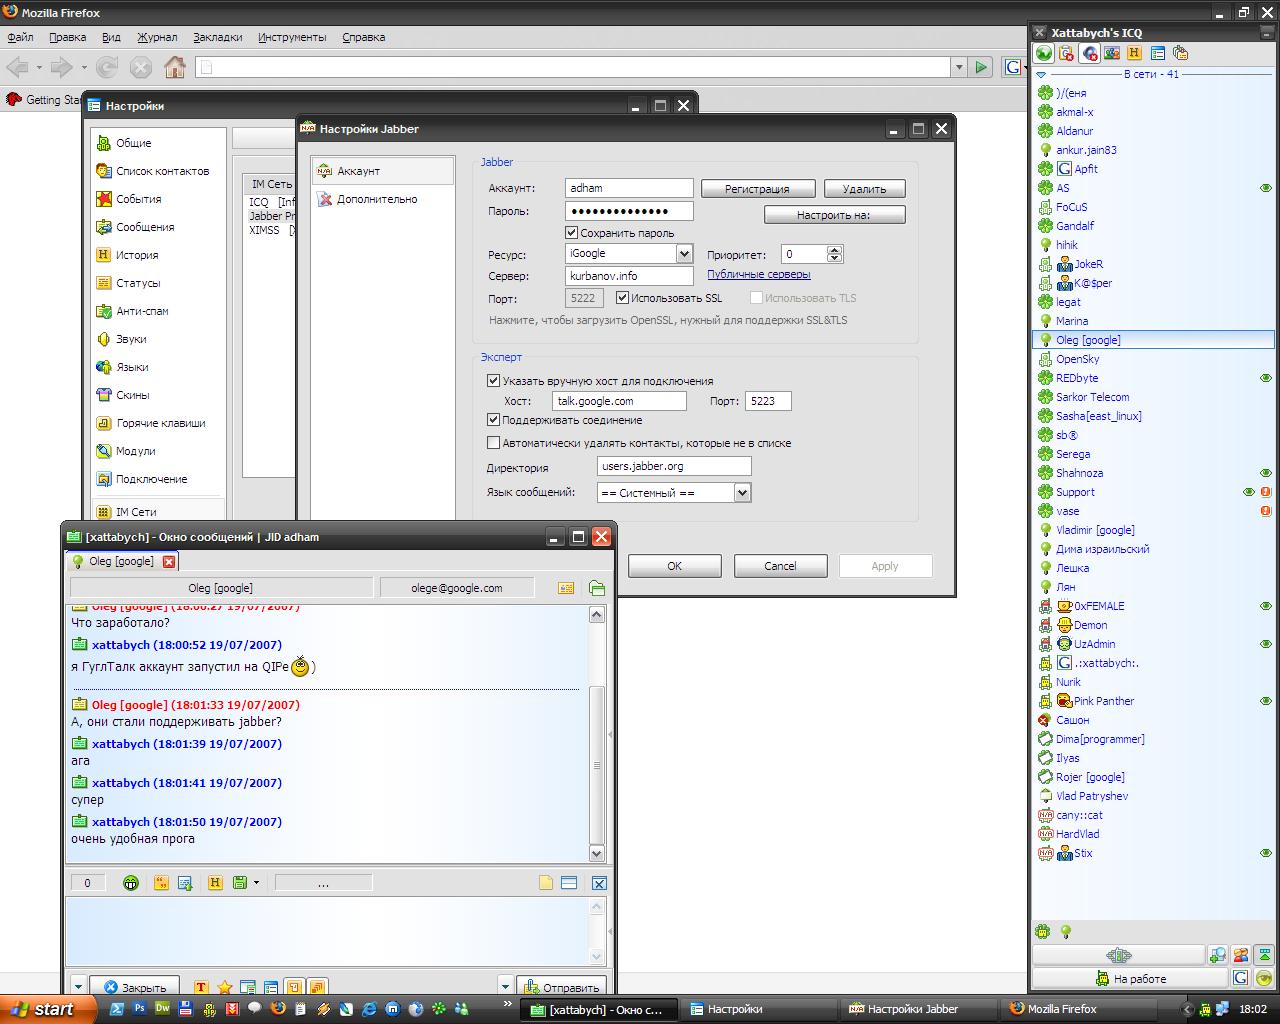1280x1024 pixels.
Task: Open dropdown arrow next to Отправить button
Action: 505,987
